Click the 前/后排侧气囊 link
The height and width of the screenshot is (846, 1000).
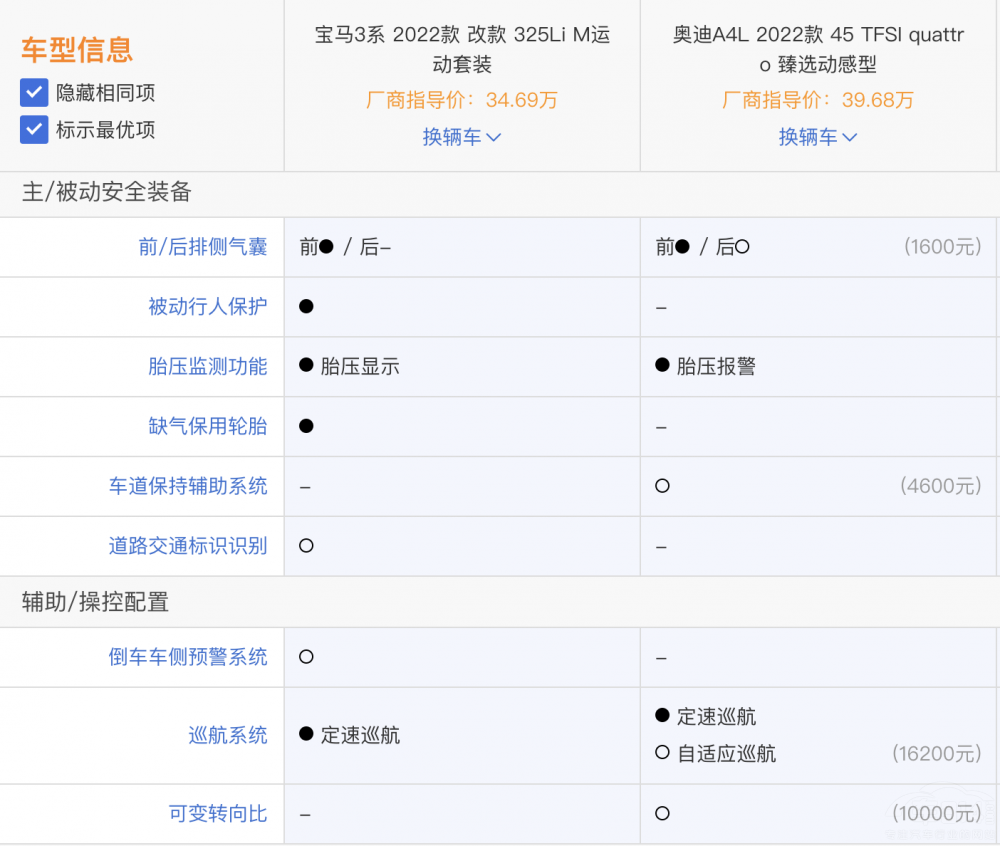pyautogui.click(x=203, y=247)
